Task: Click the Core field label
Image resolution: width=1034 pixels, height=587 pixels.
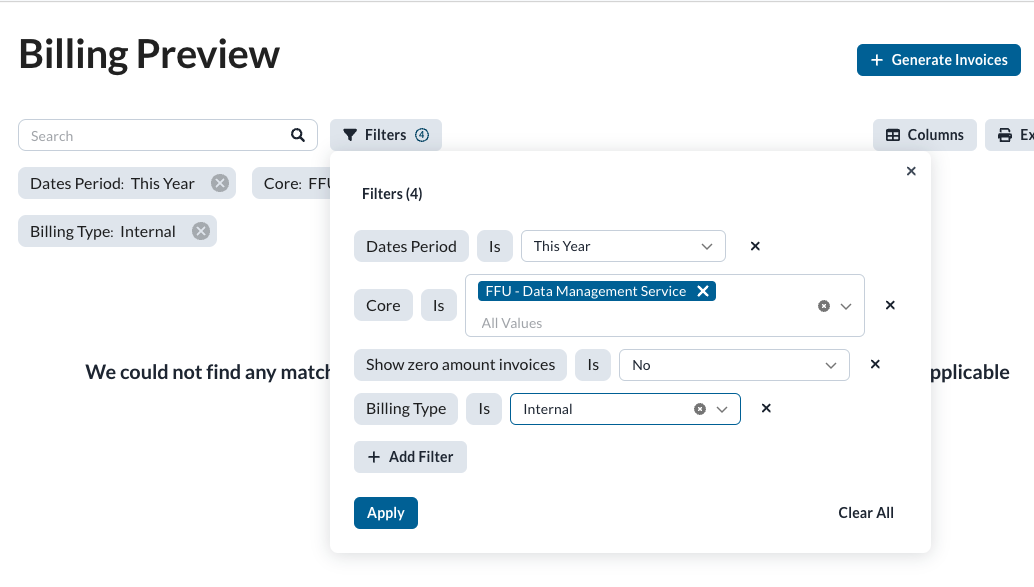Action: pyautogui.click(x=383, y=305)
